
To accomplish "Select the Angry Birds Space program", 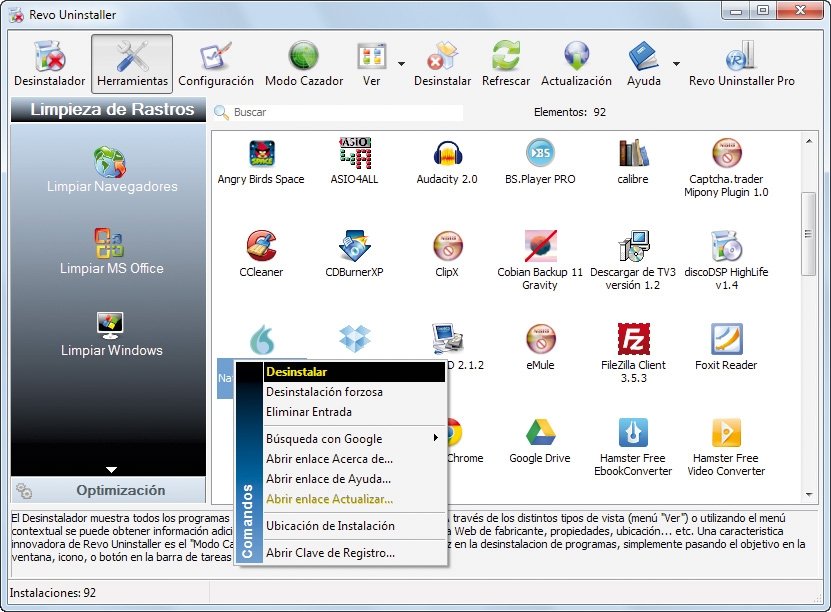I will coord(261,162).
